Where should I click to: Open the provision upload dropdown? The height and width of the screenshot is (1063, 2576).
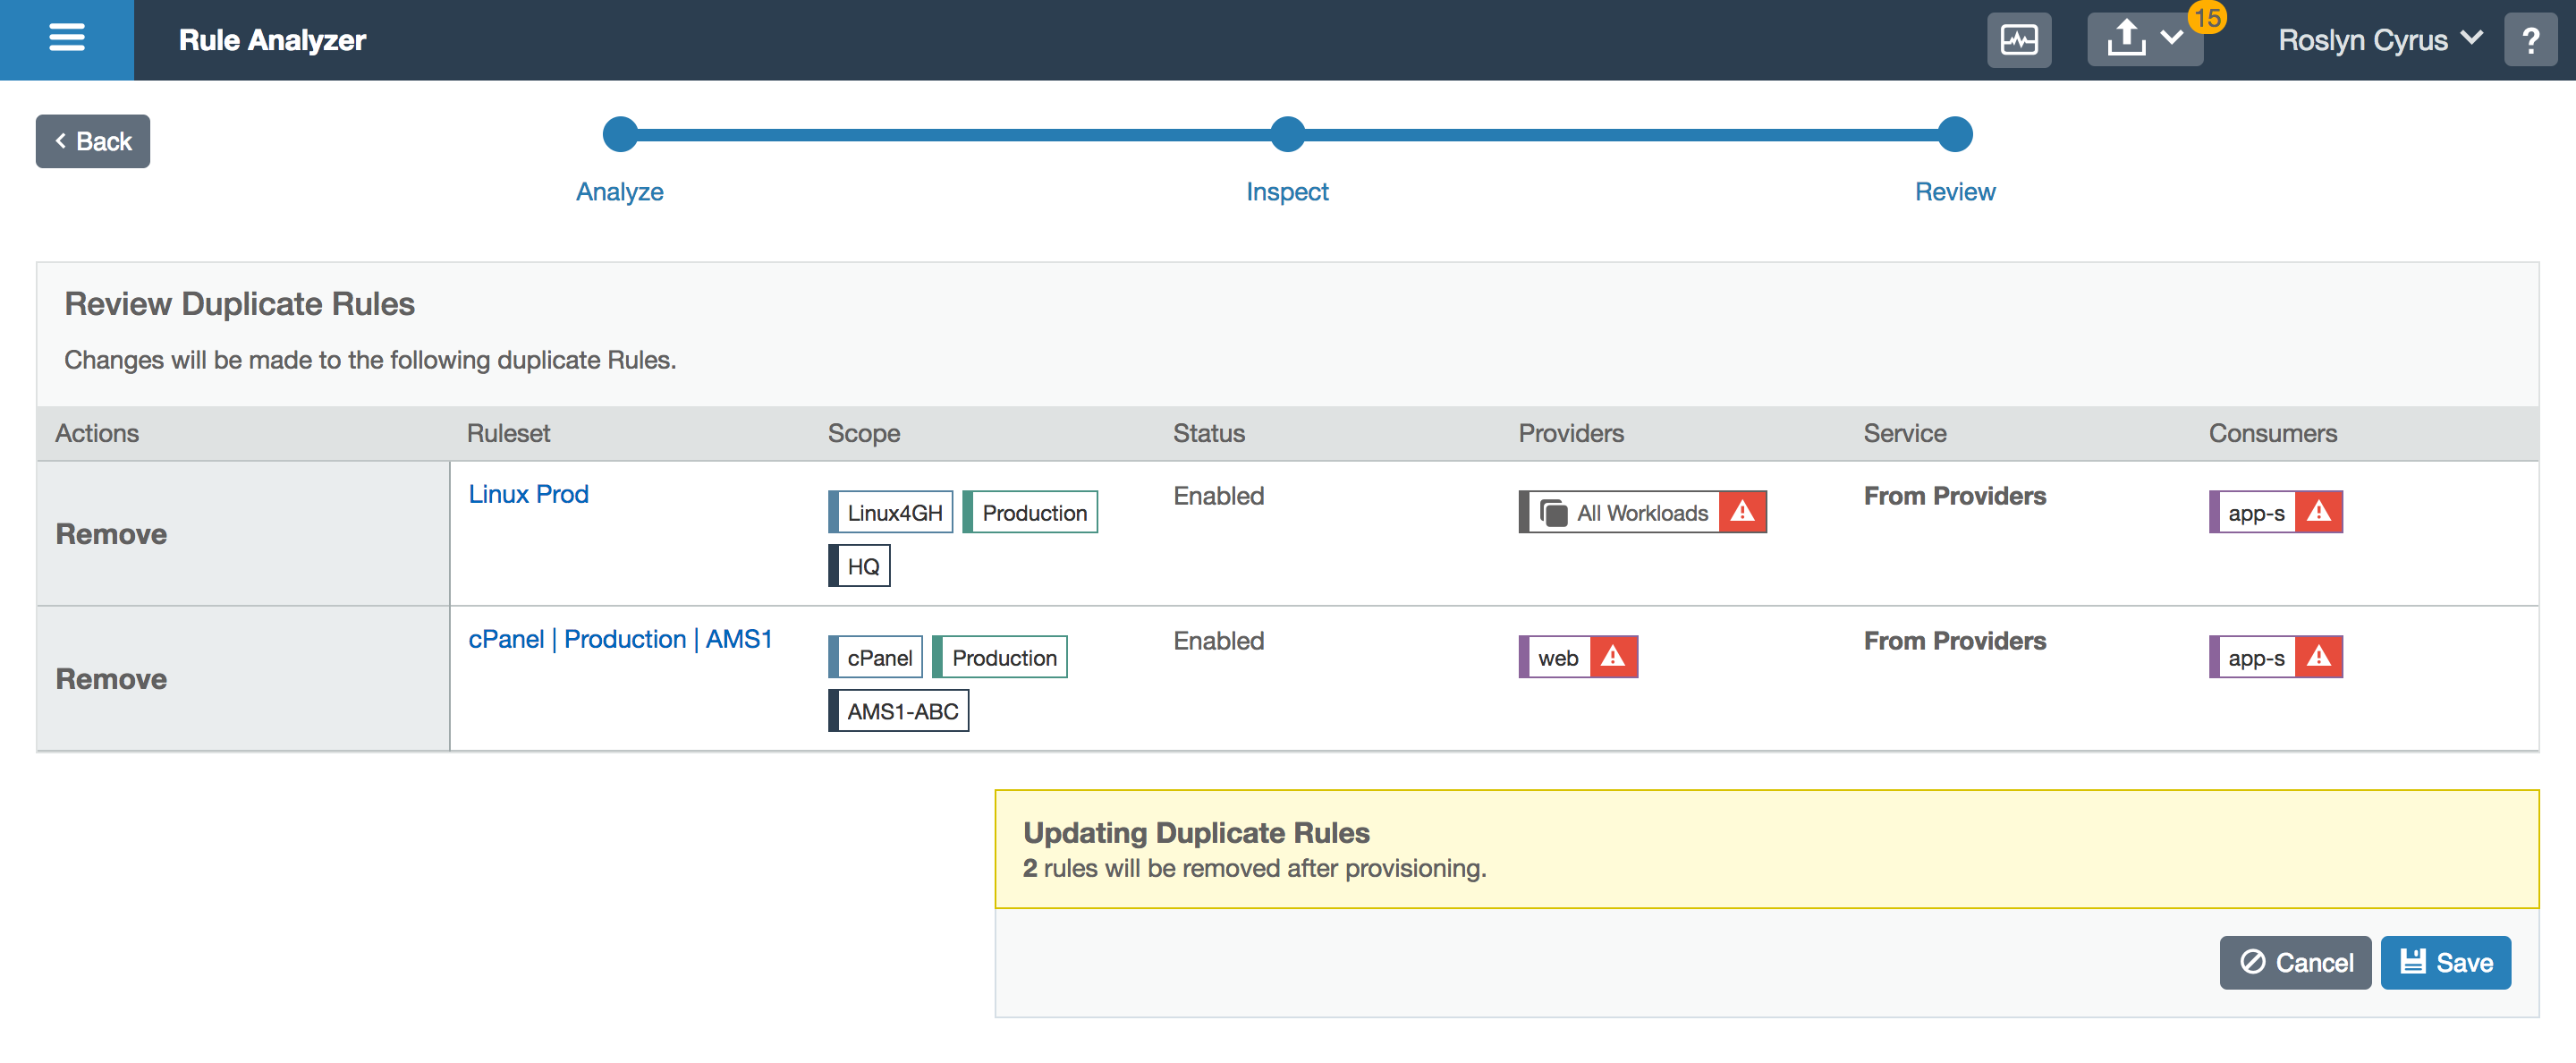(x=2144, y=40)
